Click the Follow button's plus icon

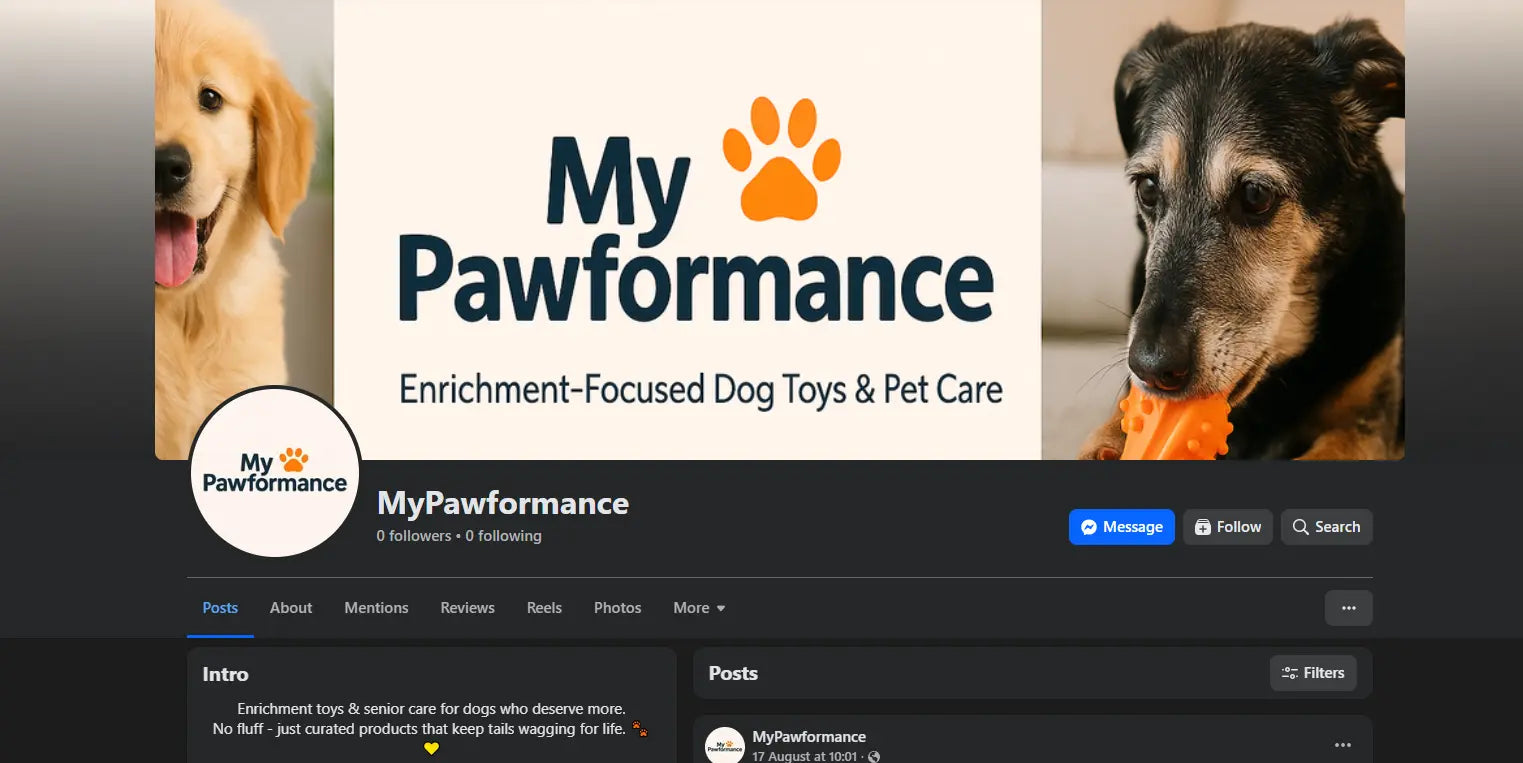[x=1203, y=527]
